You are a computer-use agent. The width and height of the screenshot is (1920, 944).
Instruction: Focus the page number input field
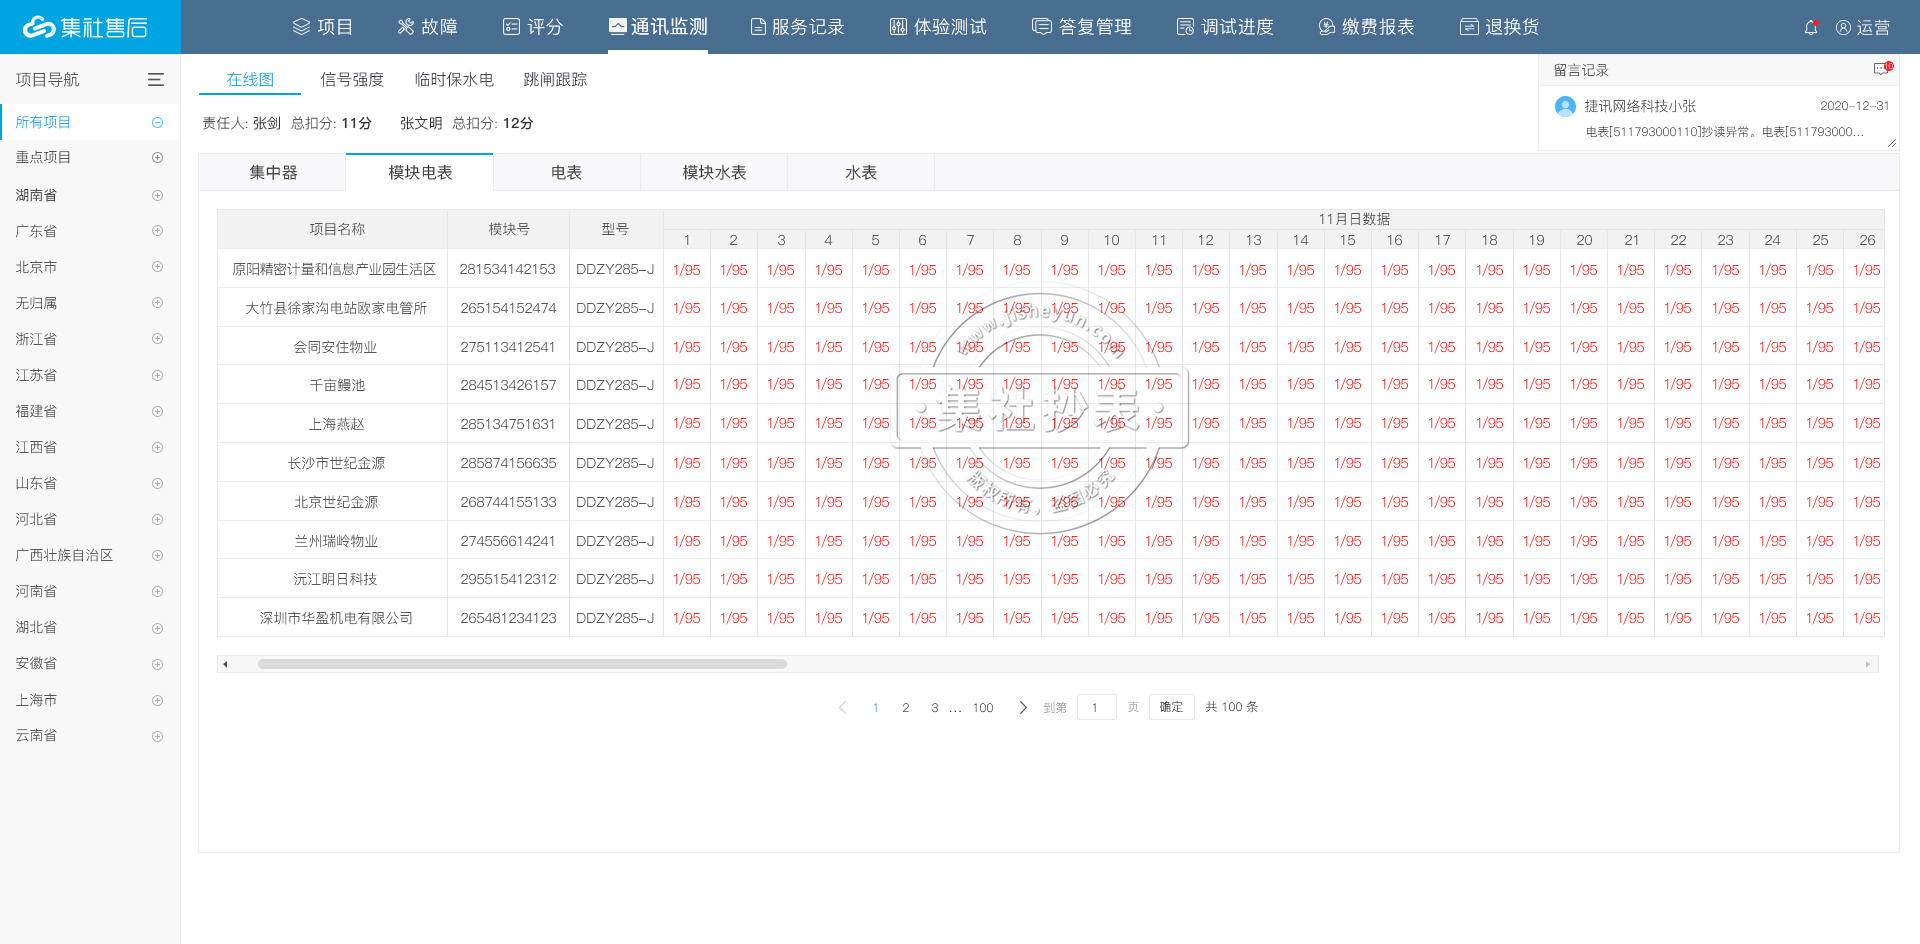pos(1096,707)
